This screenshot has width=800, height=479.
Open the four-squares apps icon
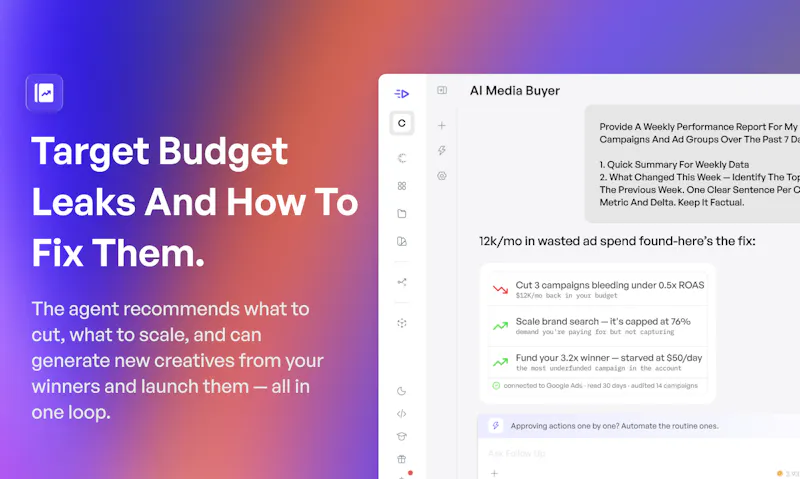point(402,186)
